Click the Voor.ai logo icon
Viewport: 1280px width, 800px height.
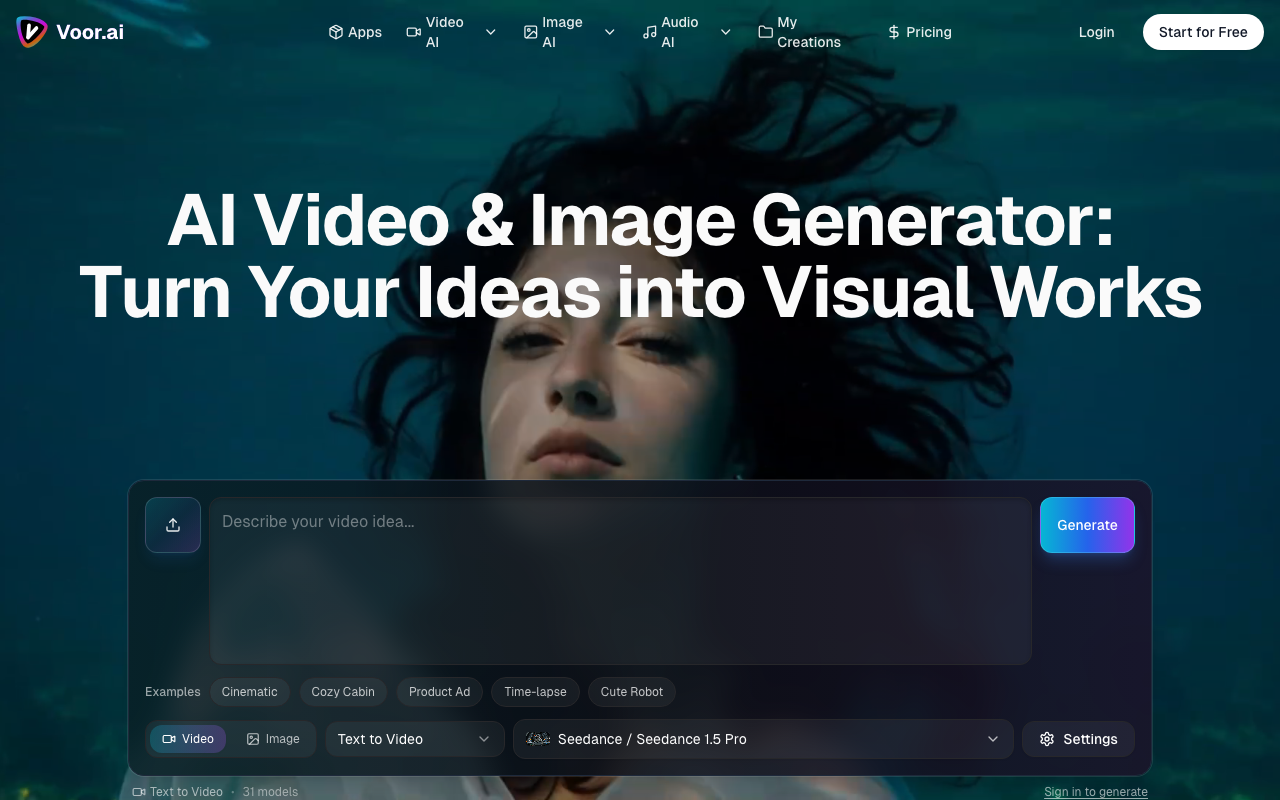tap(32, 32)
